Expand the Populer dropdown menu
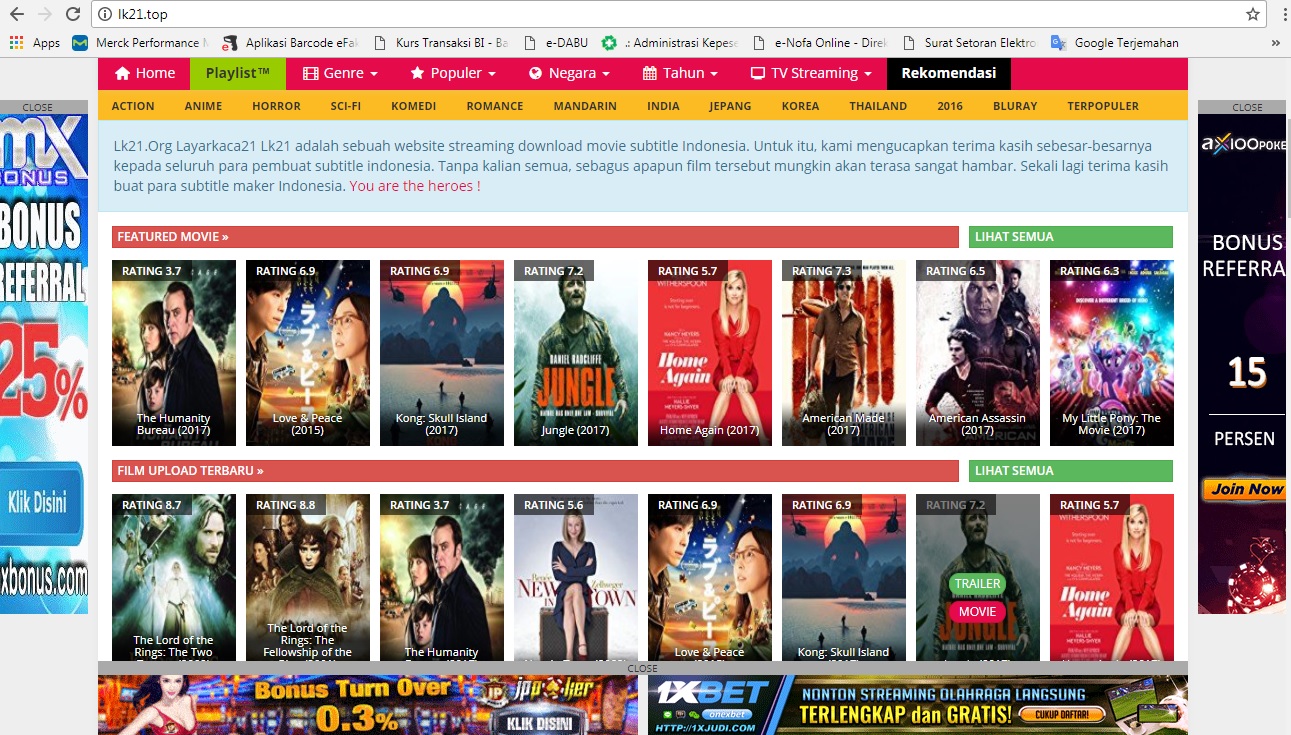 [x=453, y=73]
